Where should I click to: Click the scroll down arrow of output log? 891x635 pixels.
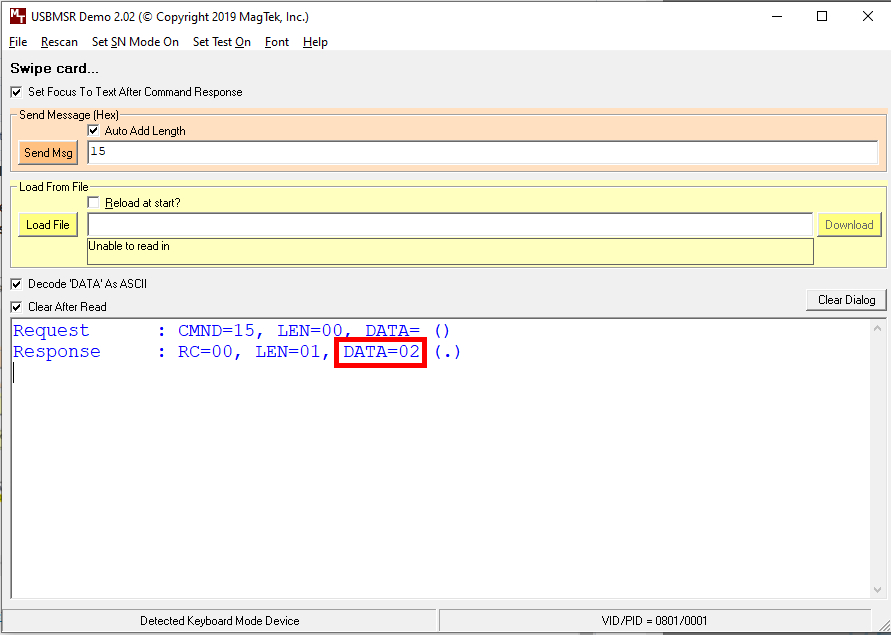coord(877,590)
